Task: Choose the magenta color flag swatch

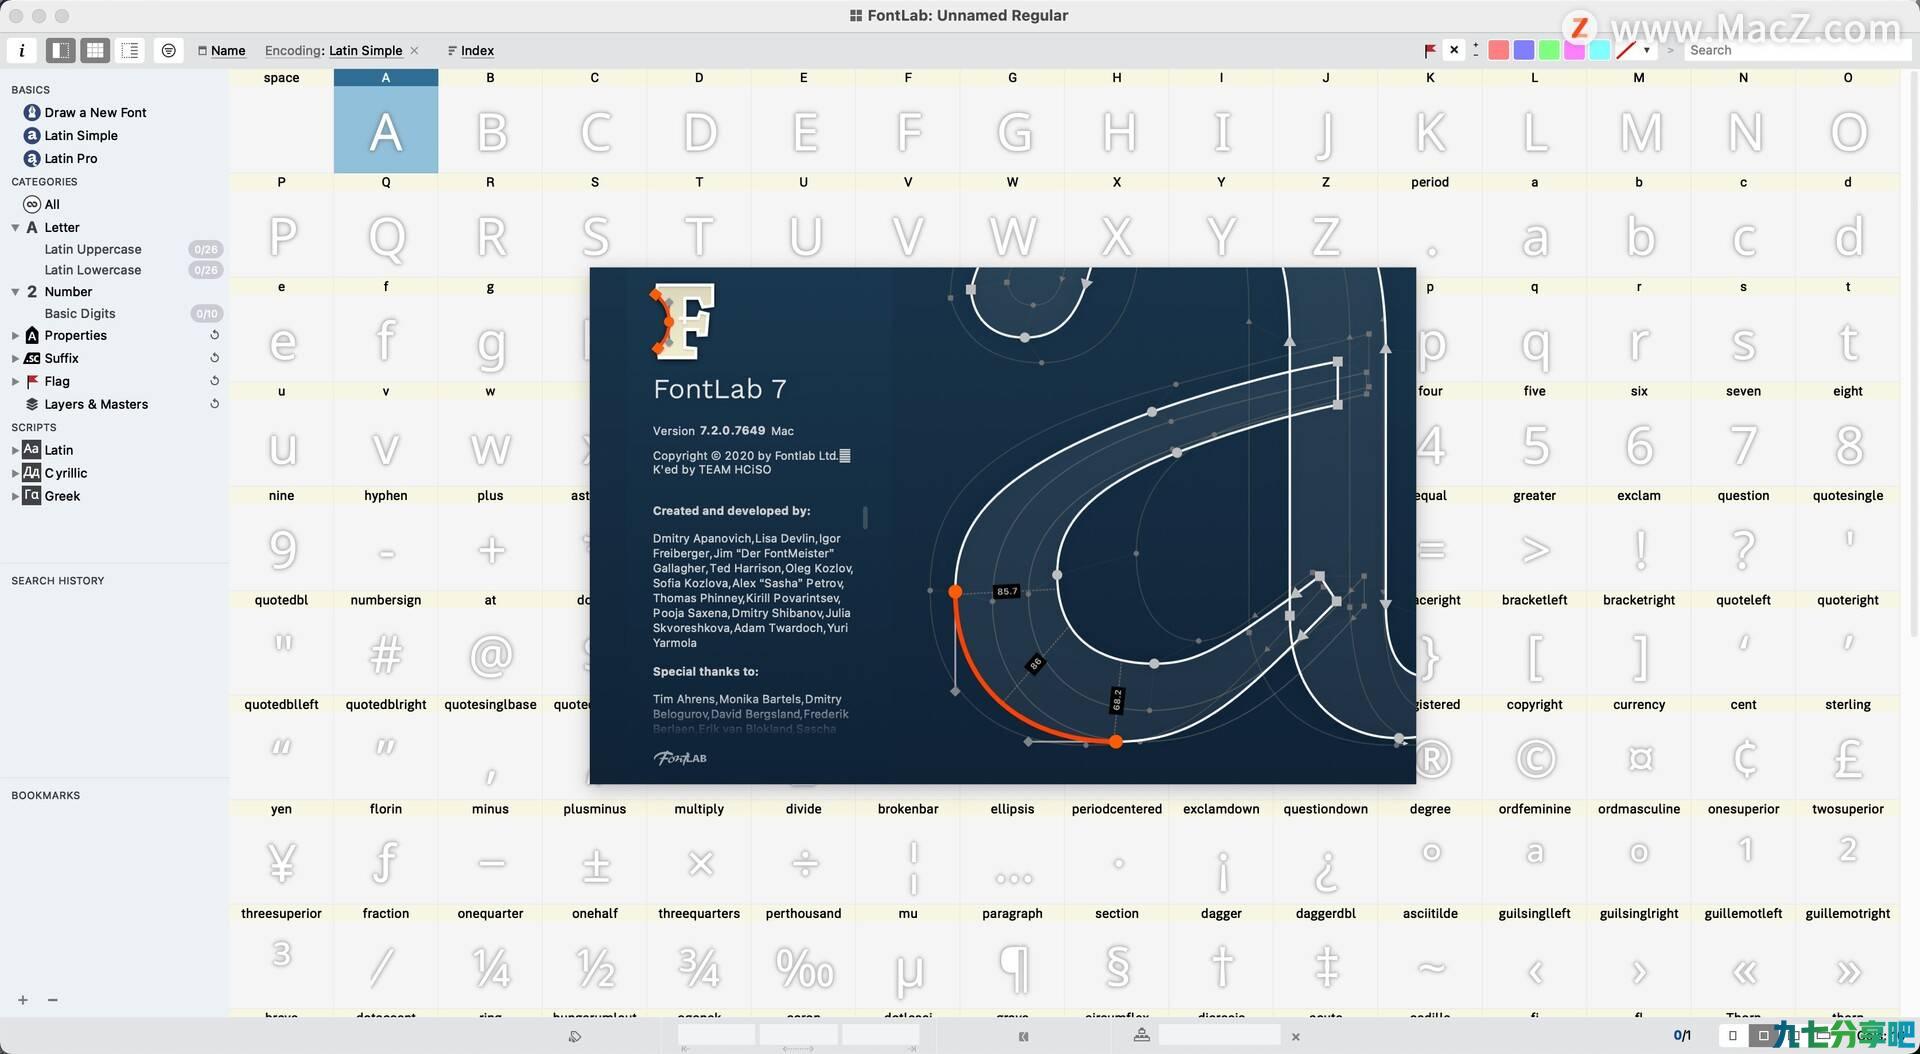Action: point(1574,50)
